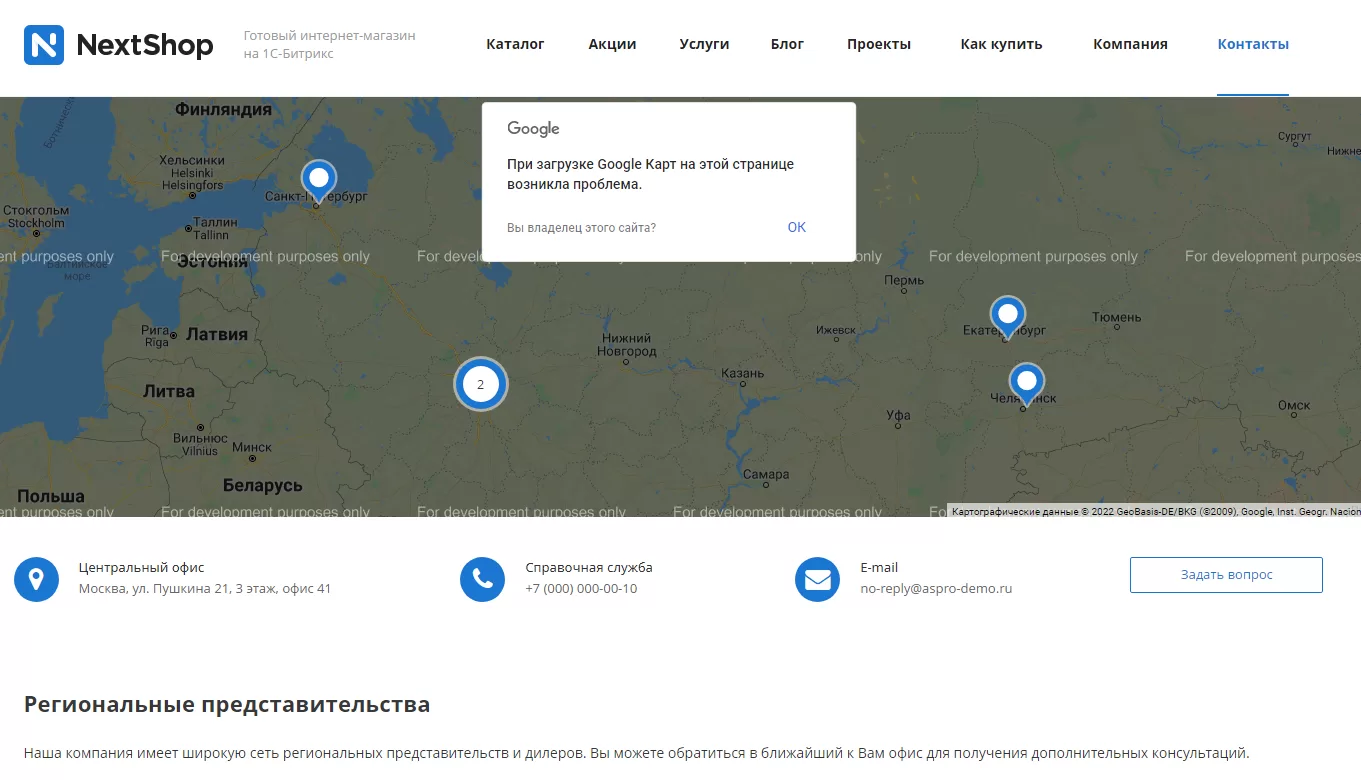Click the Омск city label on the map
Image resolution: width=1361 pixels, height=780 pixels.
[x=1294, y=405]
